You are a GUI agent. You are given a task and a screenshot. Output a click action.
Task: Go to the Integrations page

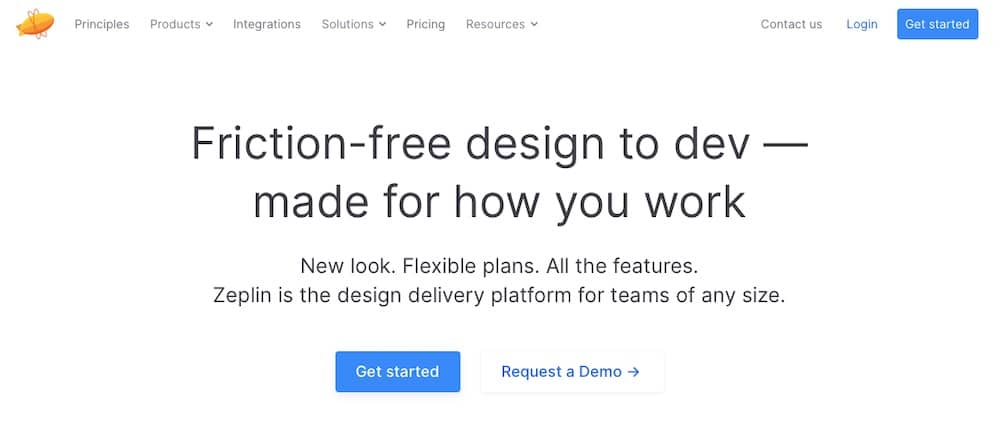pos(267,24)
